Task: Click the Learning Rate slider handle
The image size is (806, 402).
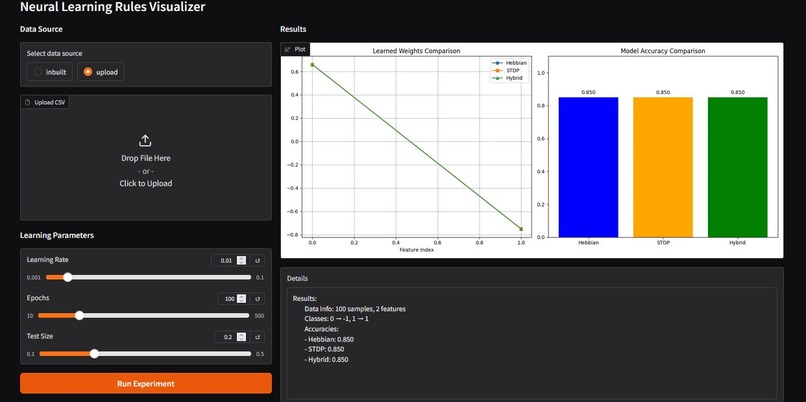Action: click(x=67, y=277)
